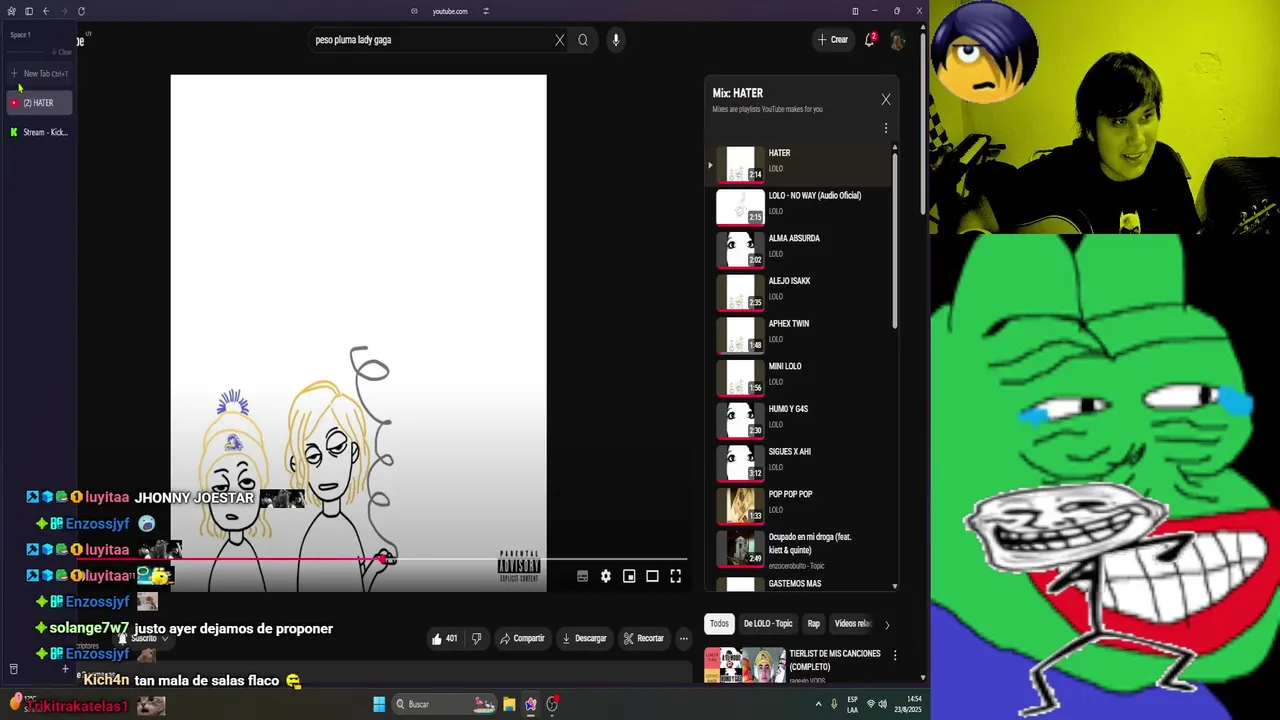Switch to the Stream - Kick tab
Screen dimensions: 1280x720
tap(40, 132)
